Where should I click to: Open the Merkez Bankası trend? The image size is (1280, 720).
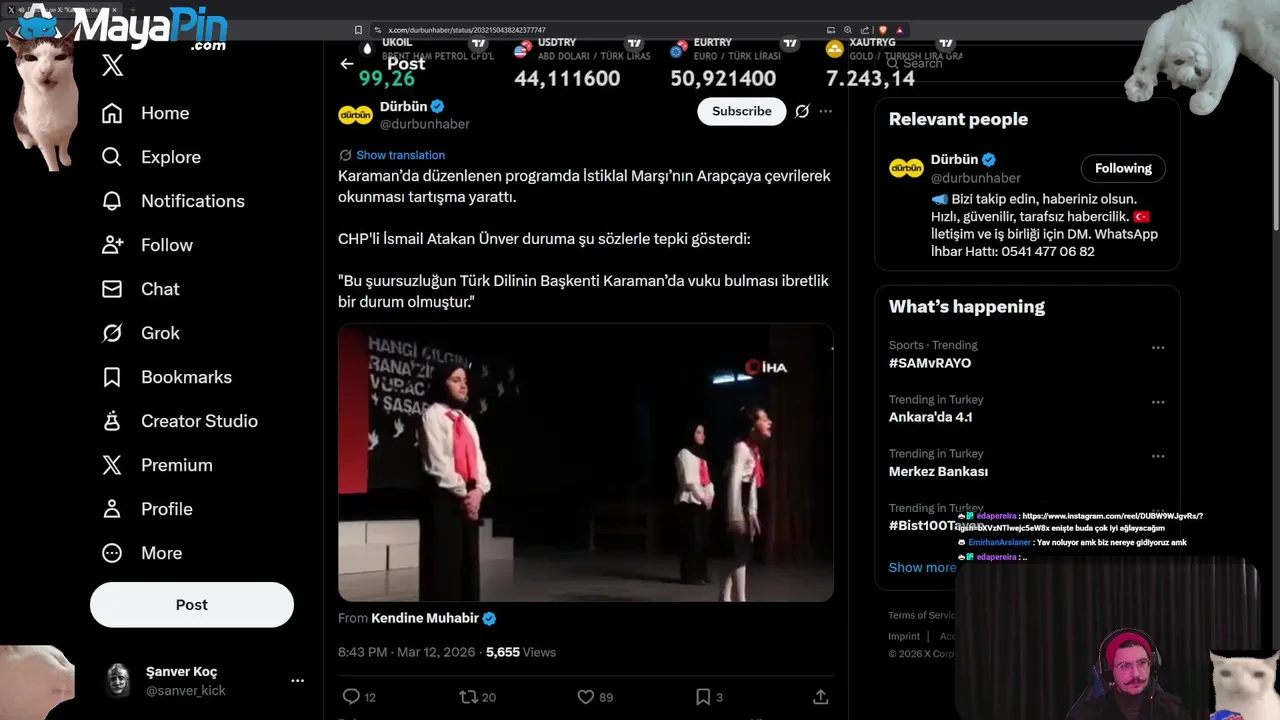(938, 471)
